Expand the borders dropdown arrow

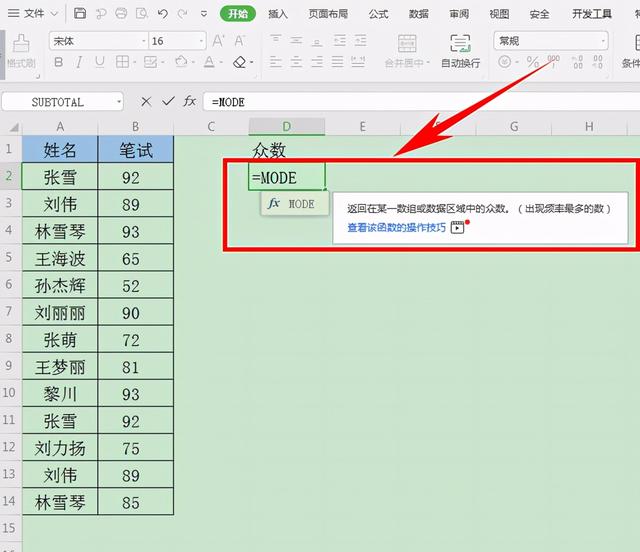pos(134,62)
